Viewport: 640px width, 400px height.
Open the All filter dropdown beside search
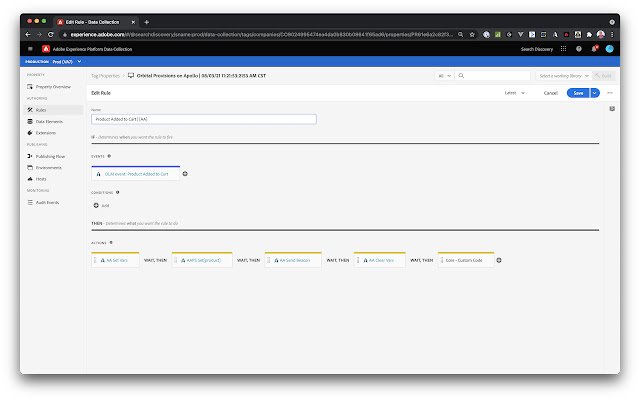[444, 76]
